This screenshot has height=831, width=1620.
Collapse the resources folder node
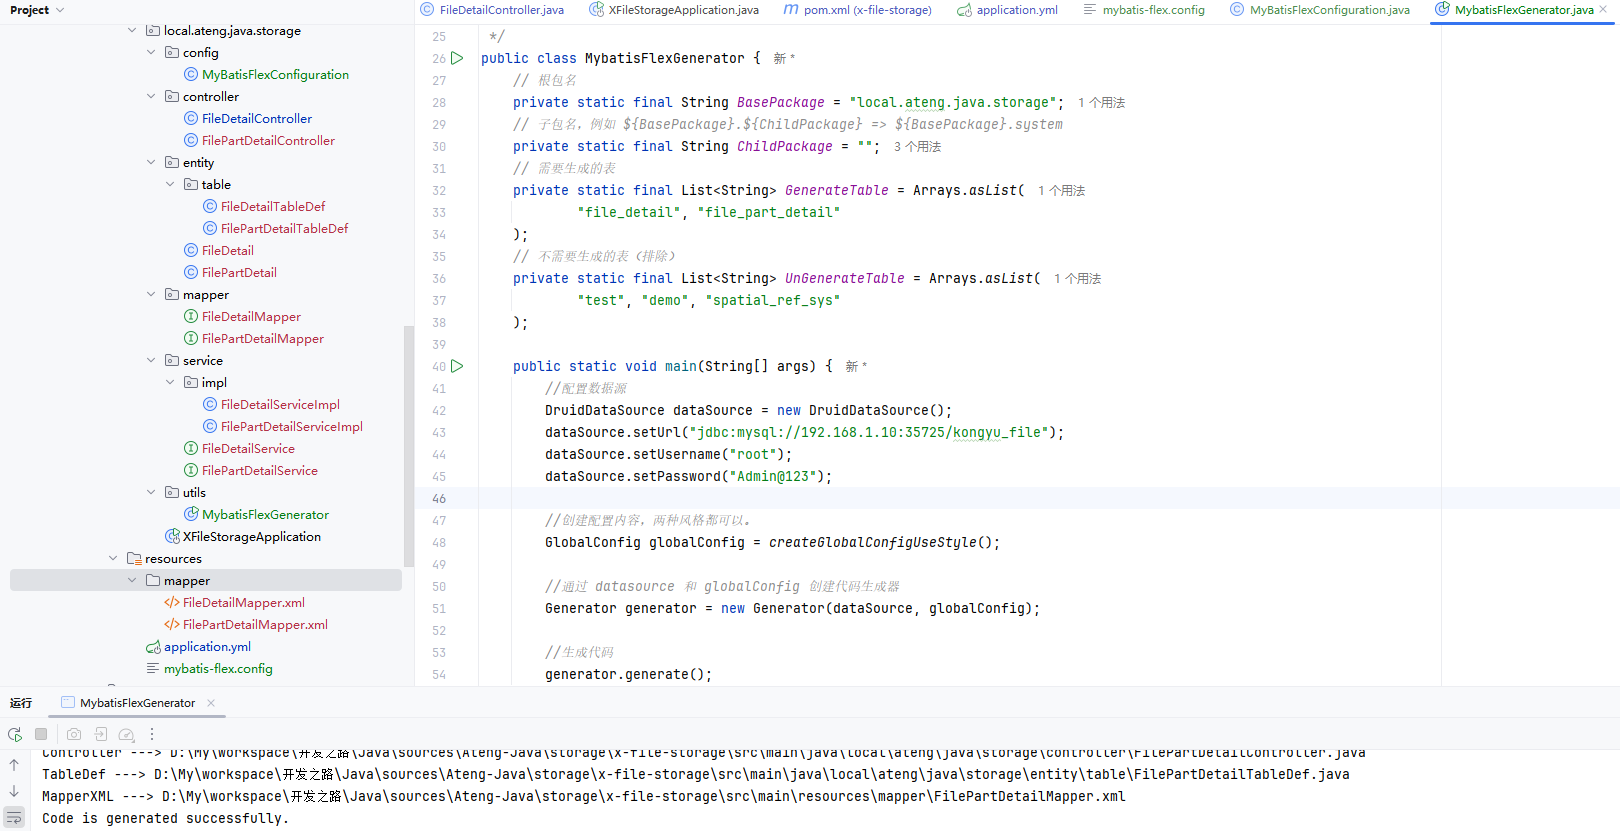(x=113, y=558)
